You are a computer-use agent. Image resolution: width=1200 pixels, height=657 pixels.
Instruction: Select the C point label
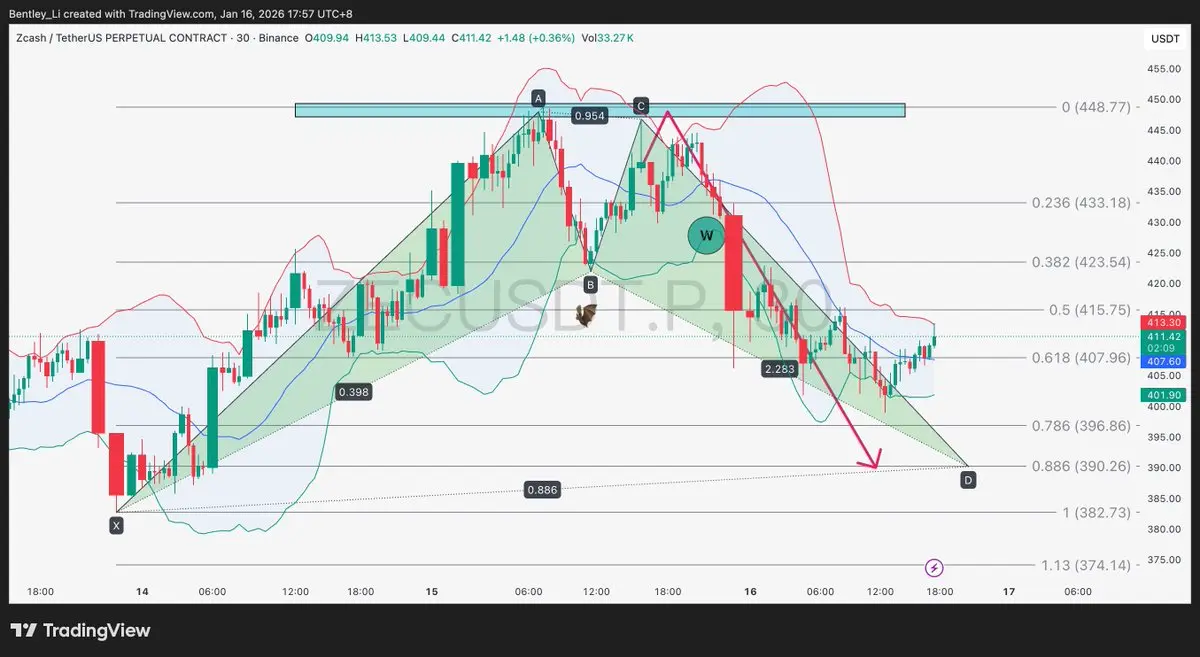tap(641, 105)
